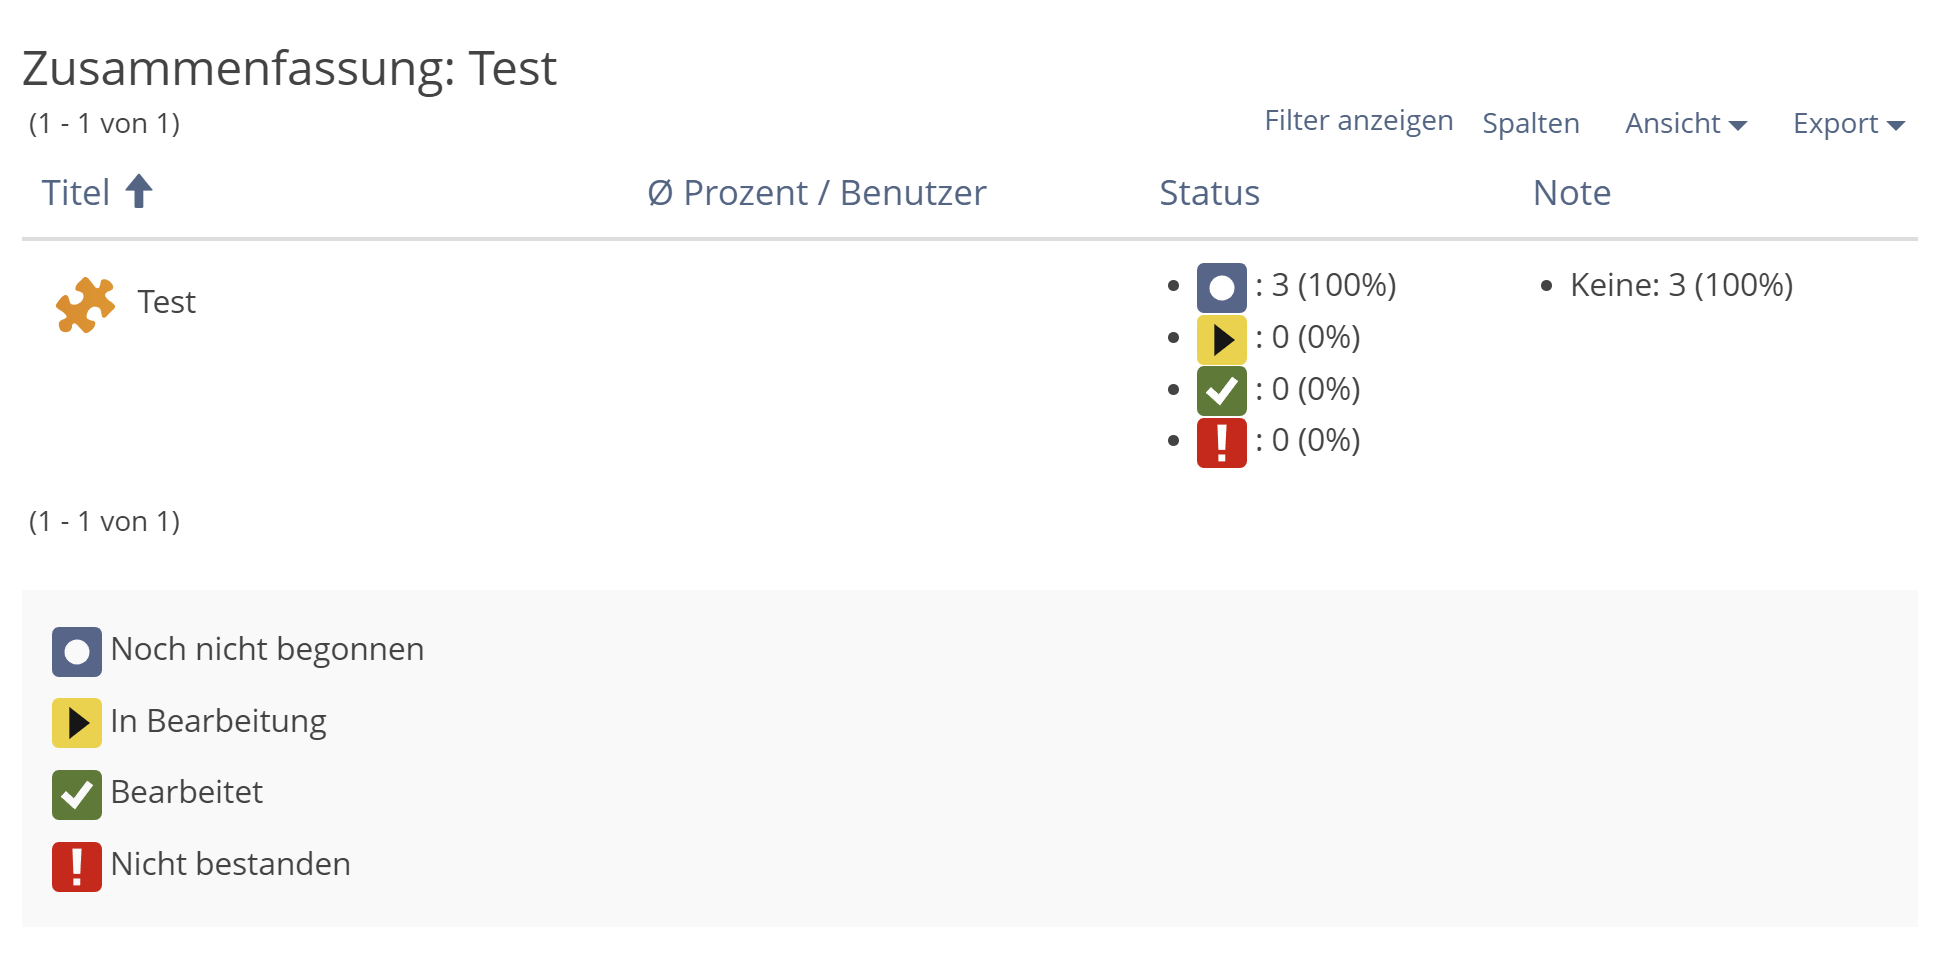The image size is (1942, 956).
Task: Click the blue not-started status icon in table
Action: click(x=1221, y=288)
